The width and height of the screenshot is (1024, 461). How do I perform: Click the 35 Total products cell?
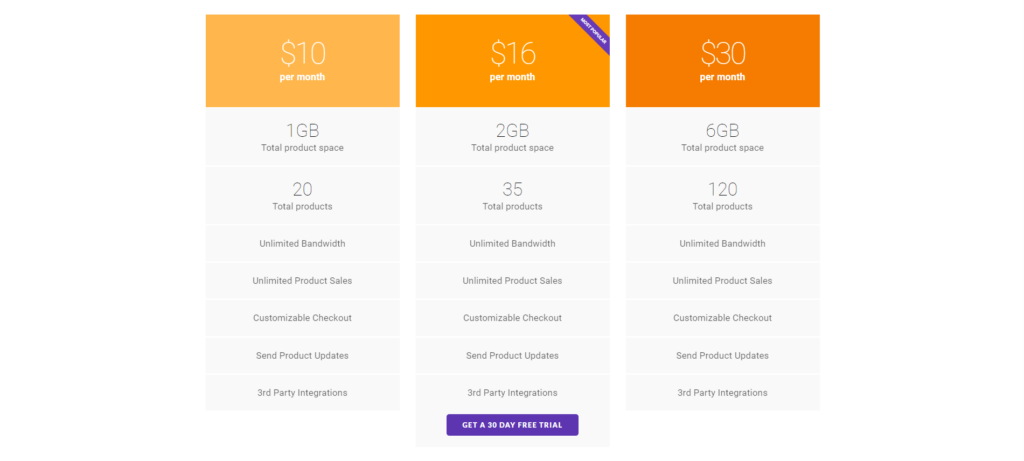(513, 196)
